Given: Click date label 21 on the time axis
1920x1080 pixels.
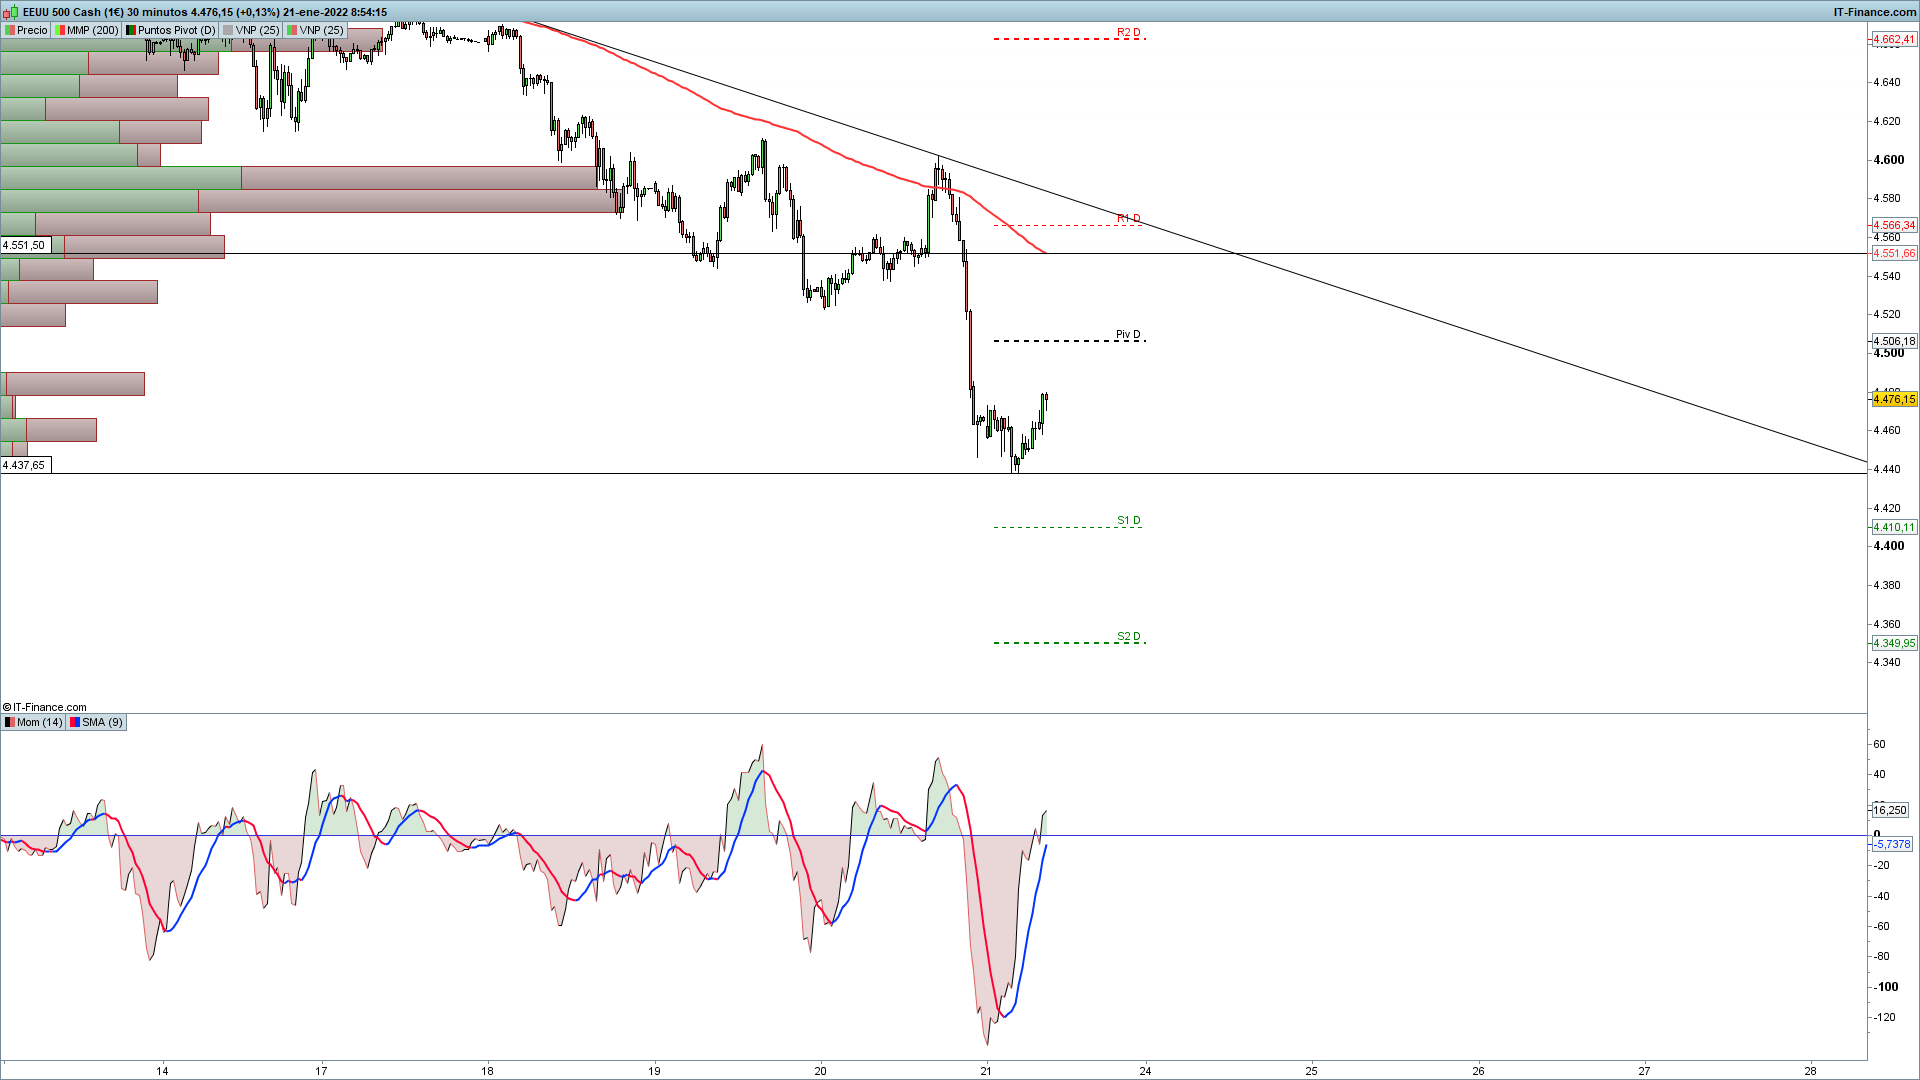Looking at the screenshot, I should [986, 1071].
